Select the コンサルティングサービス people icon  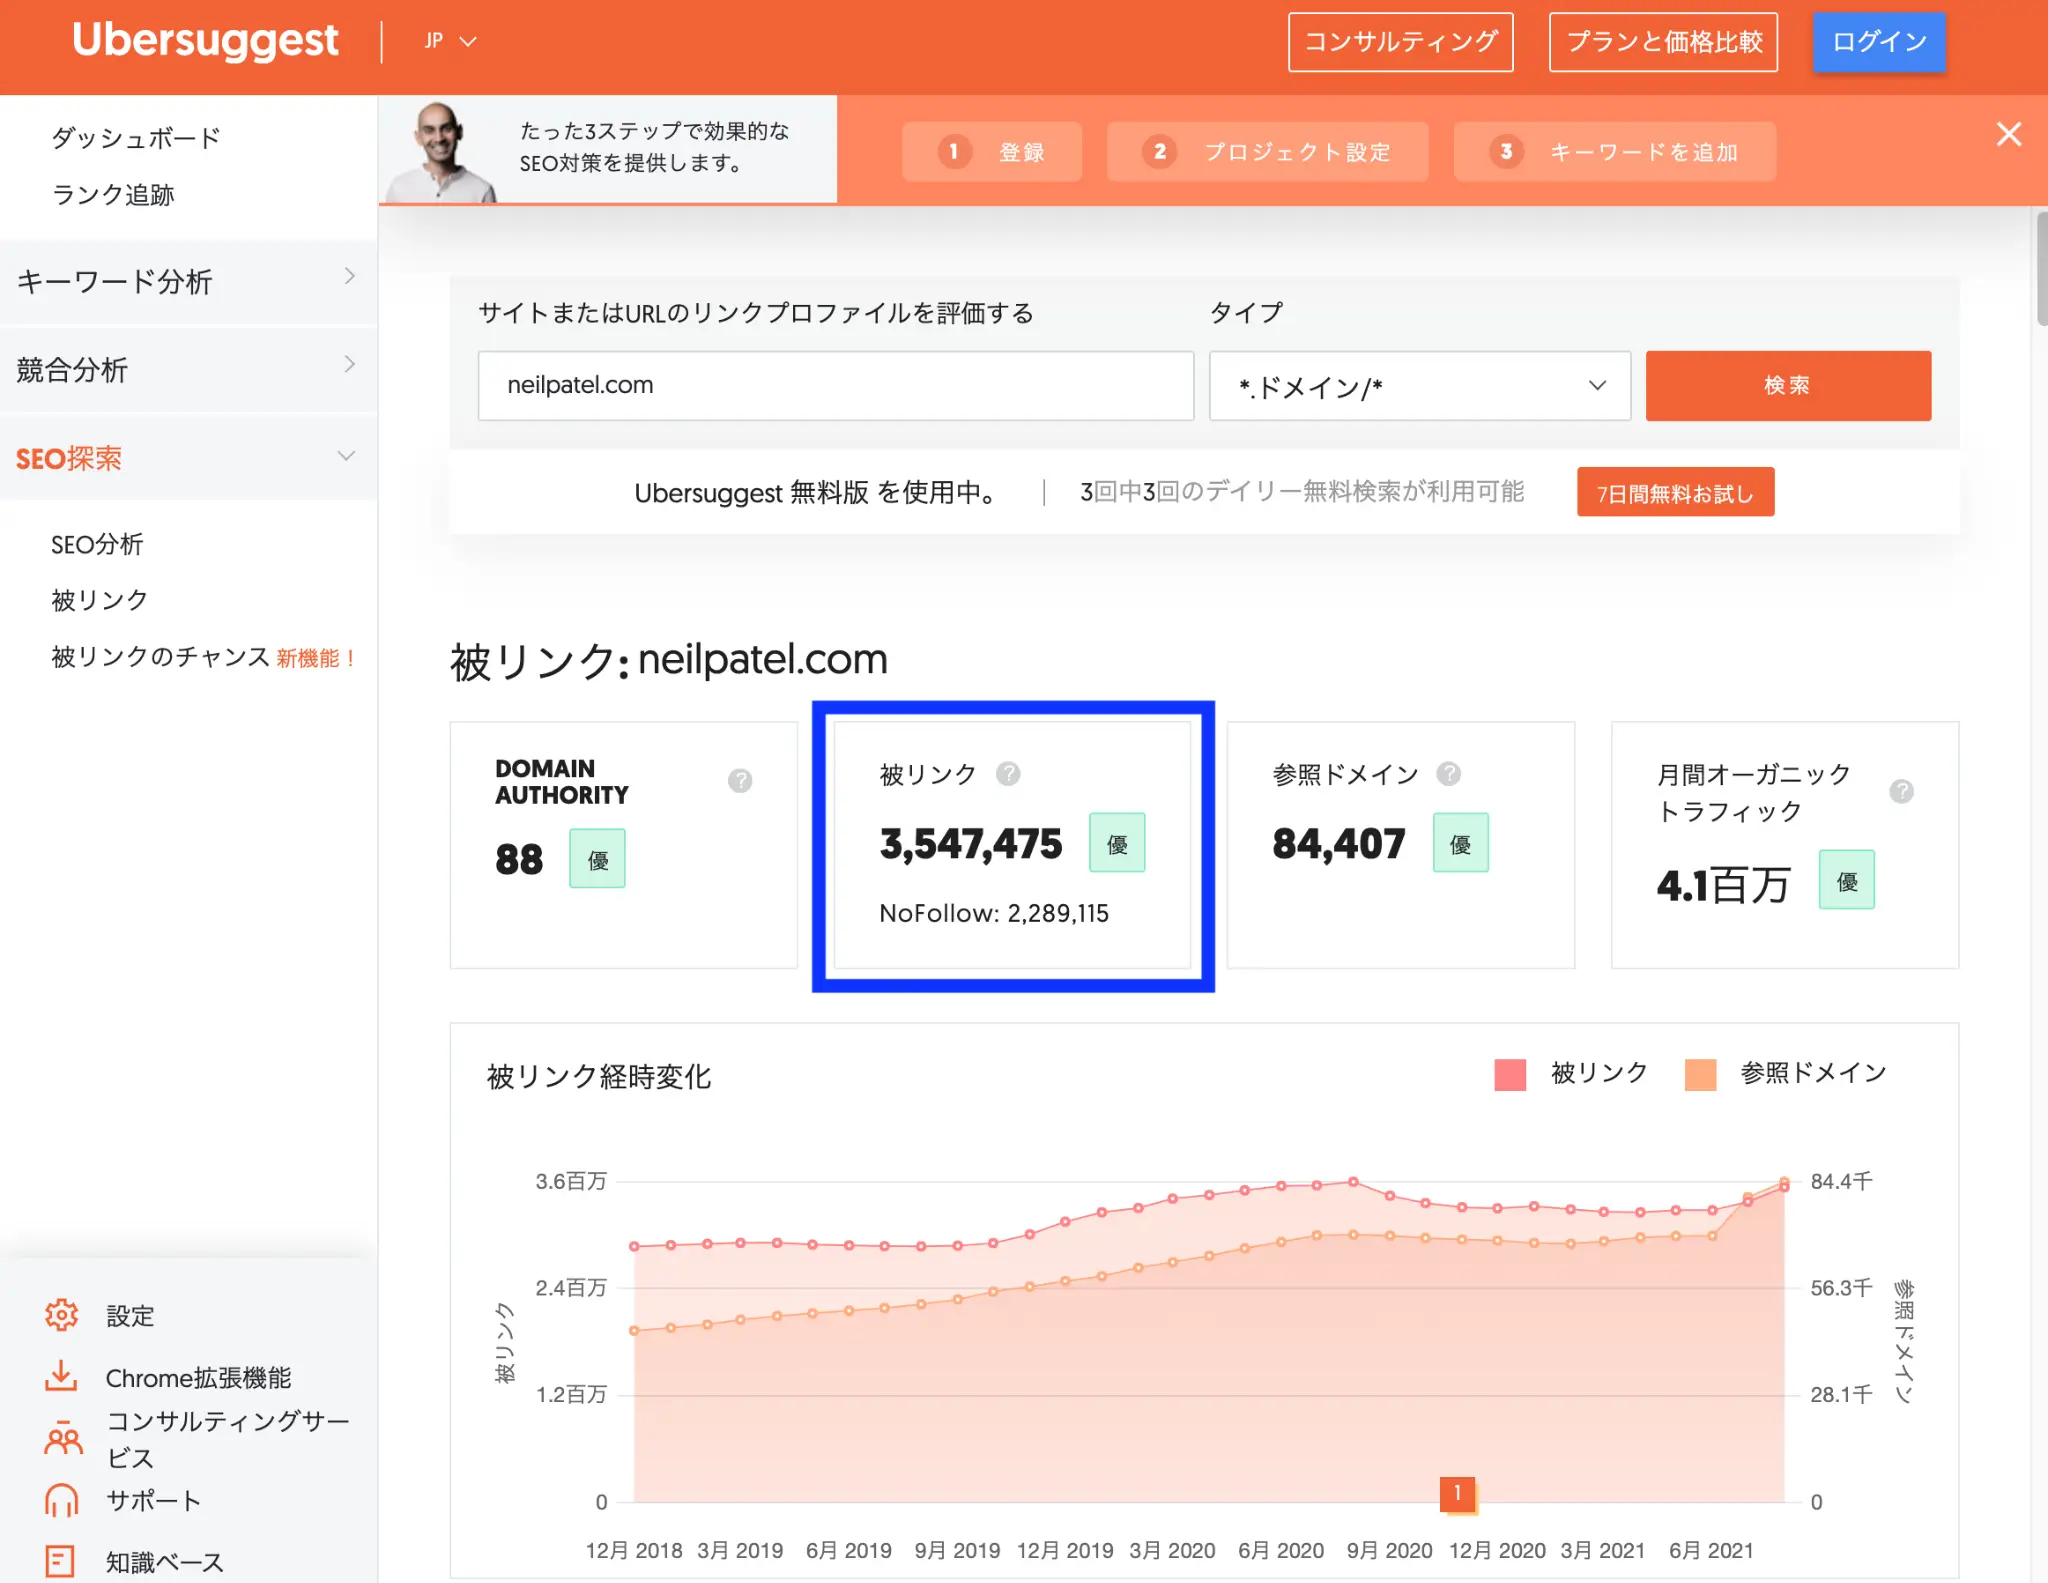click(62, 1437)
